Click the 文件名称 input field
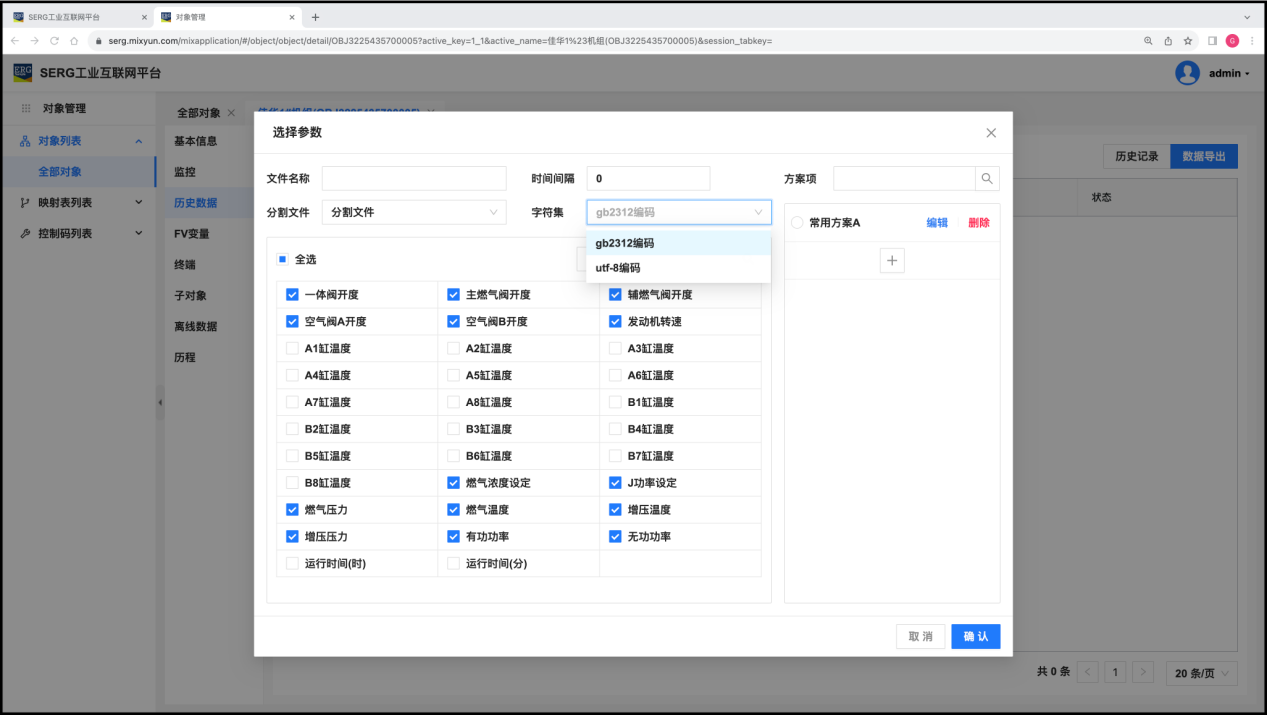This screenshot has height=715, width=1267. (414, 178)
